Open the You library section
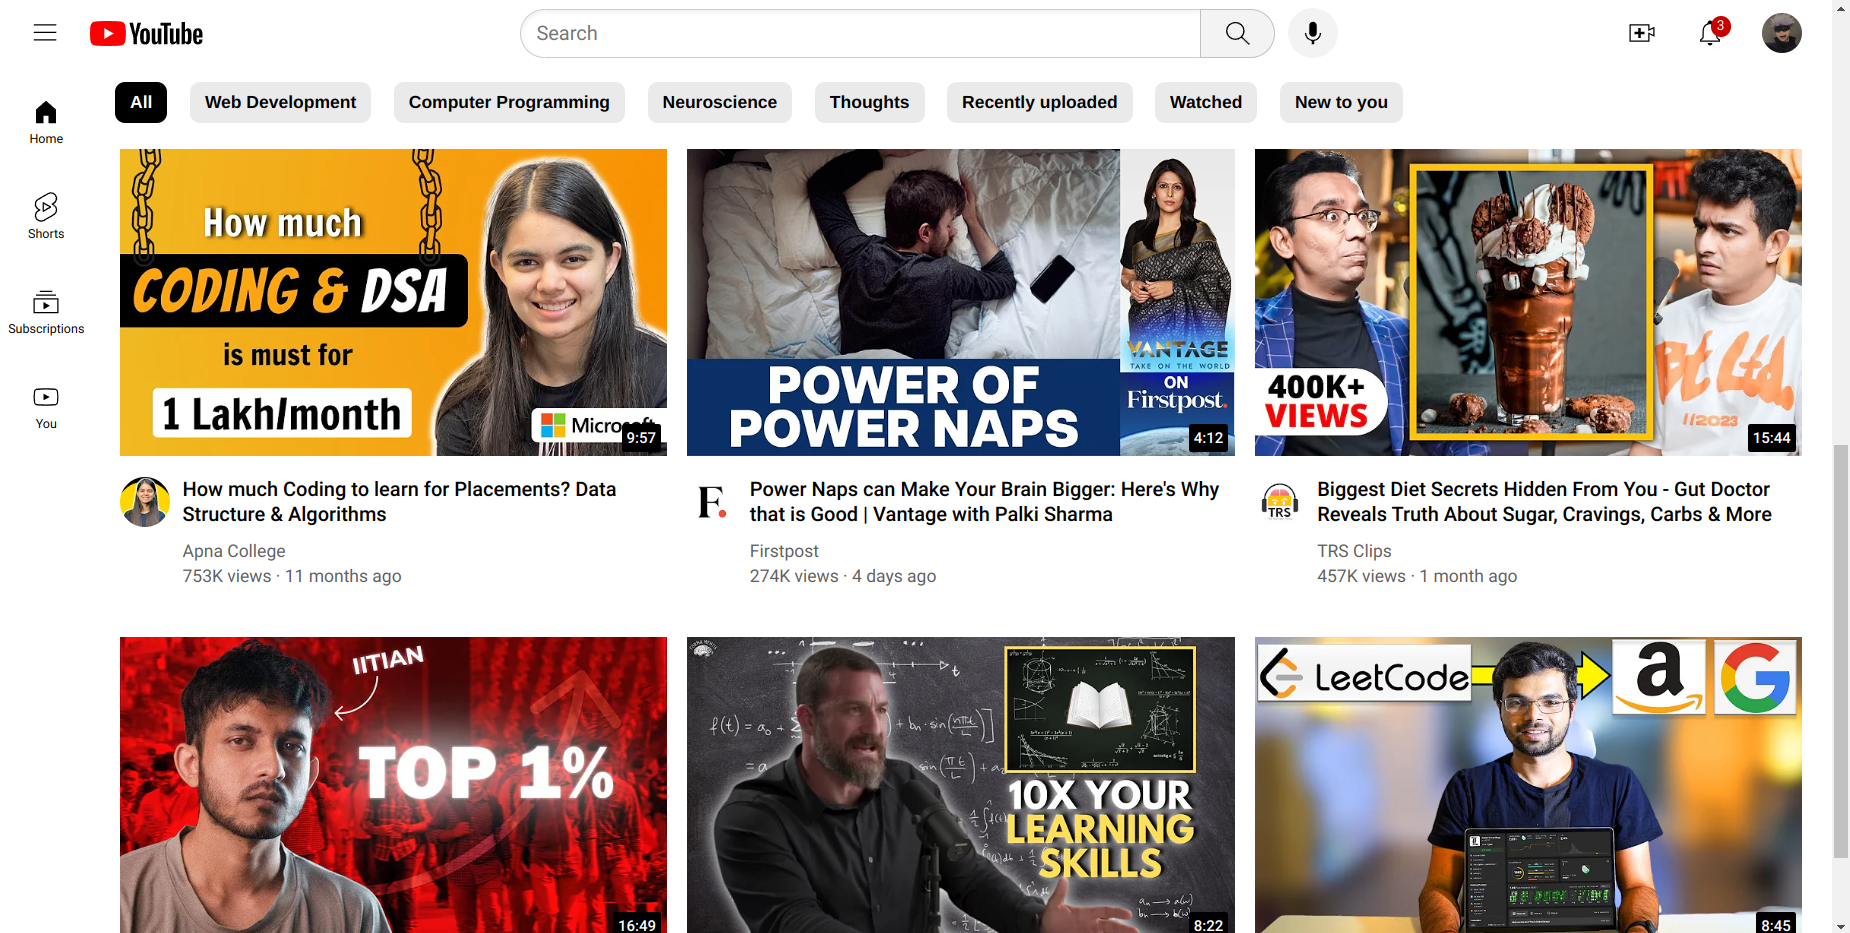The height and width of the screenshot is (933, 1850). pos(46,407)
